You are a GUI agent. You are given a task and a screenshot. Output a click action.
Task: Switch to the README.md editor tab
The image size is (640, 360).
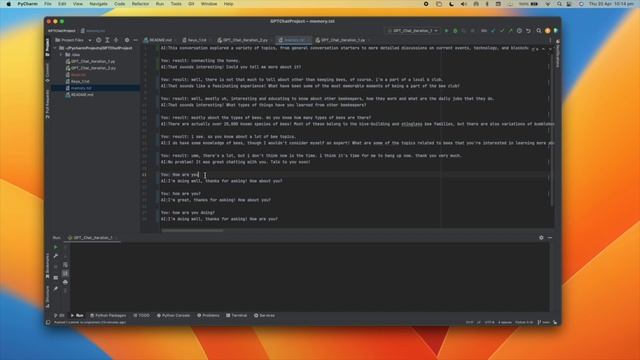[x=158, y=40]
